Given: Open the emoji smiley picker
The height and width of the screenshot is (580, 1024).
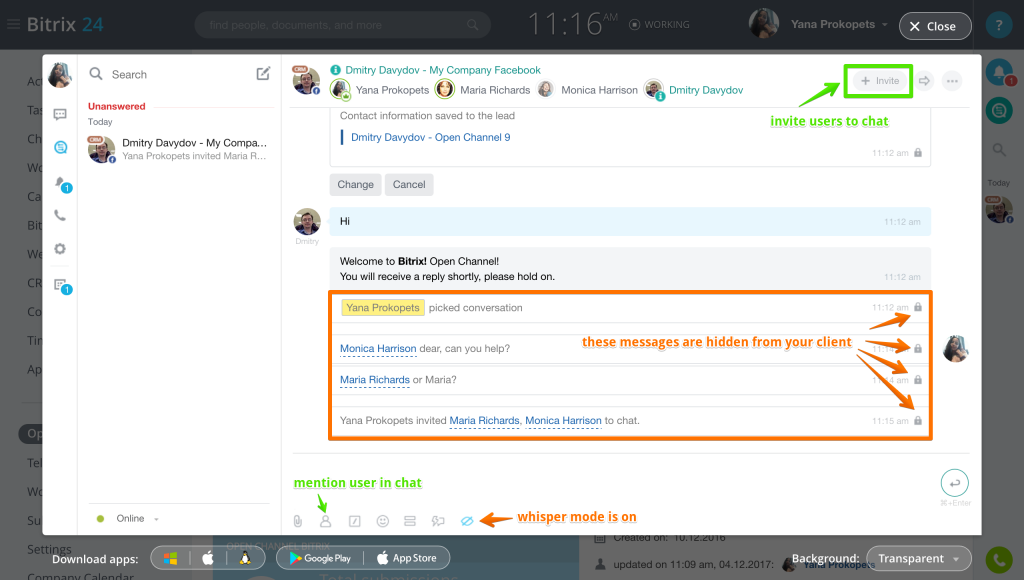Looking at the screenshot, I should coord(383,521).
